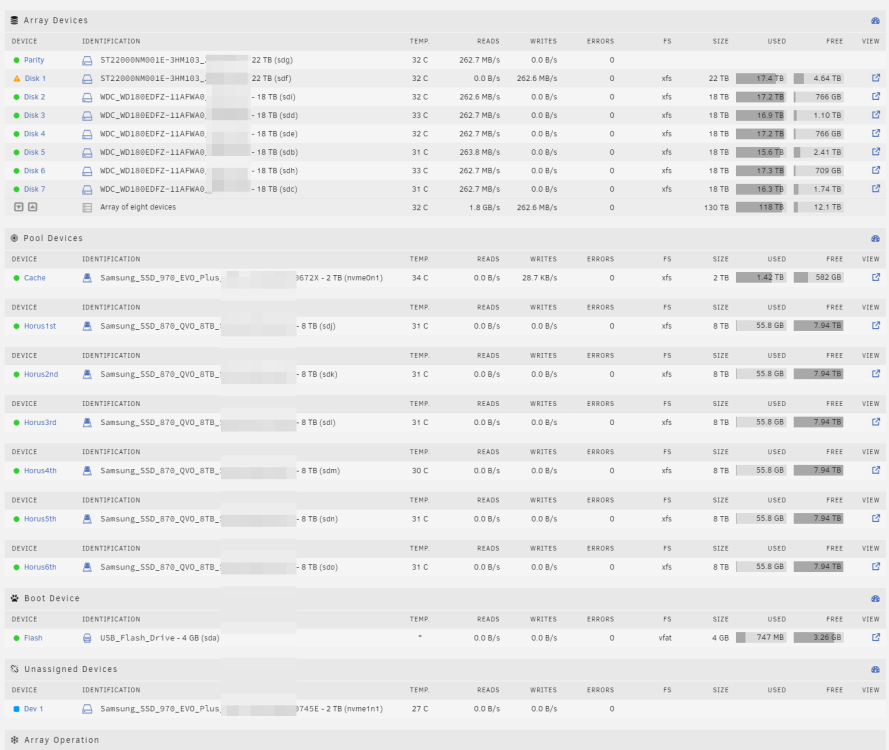Click the Disk 5 read speed 263.8 MB/s
This screenshot has width=889, height=750.
tap(480, 152)
